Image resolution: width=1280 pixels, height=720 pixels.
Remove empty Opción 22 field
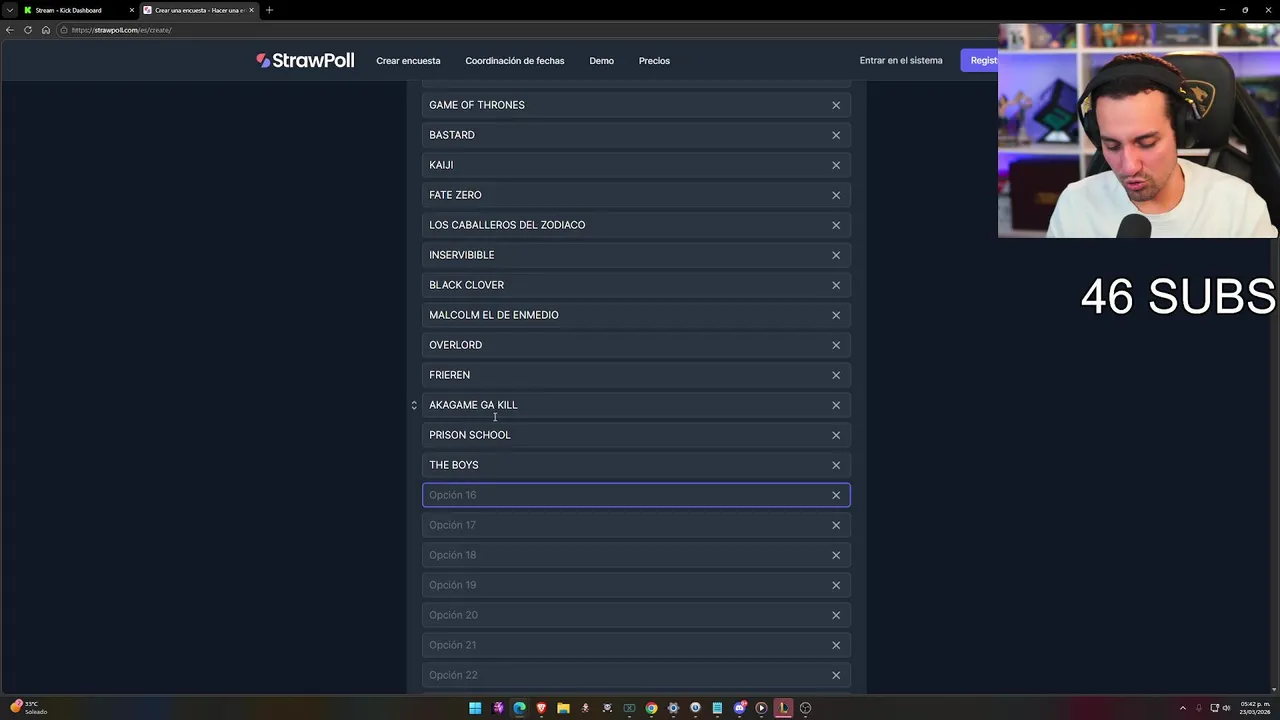tap(836, 675)
